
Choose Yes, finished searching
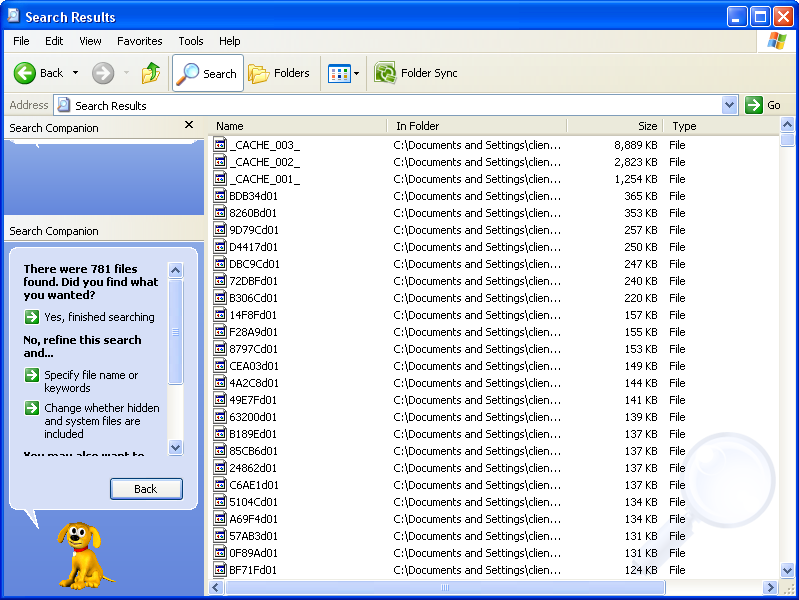tap(89, 317)
